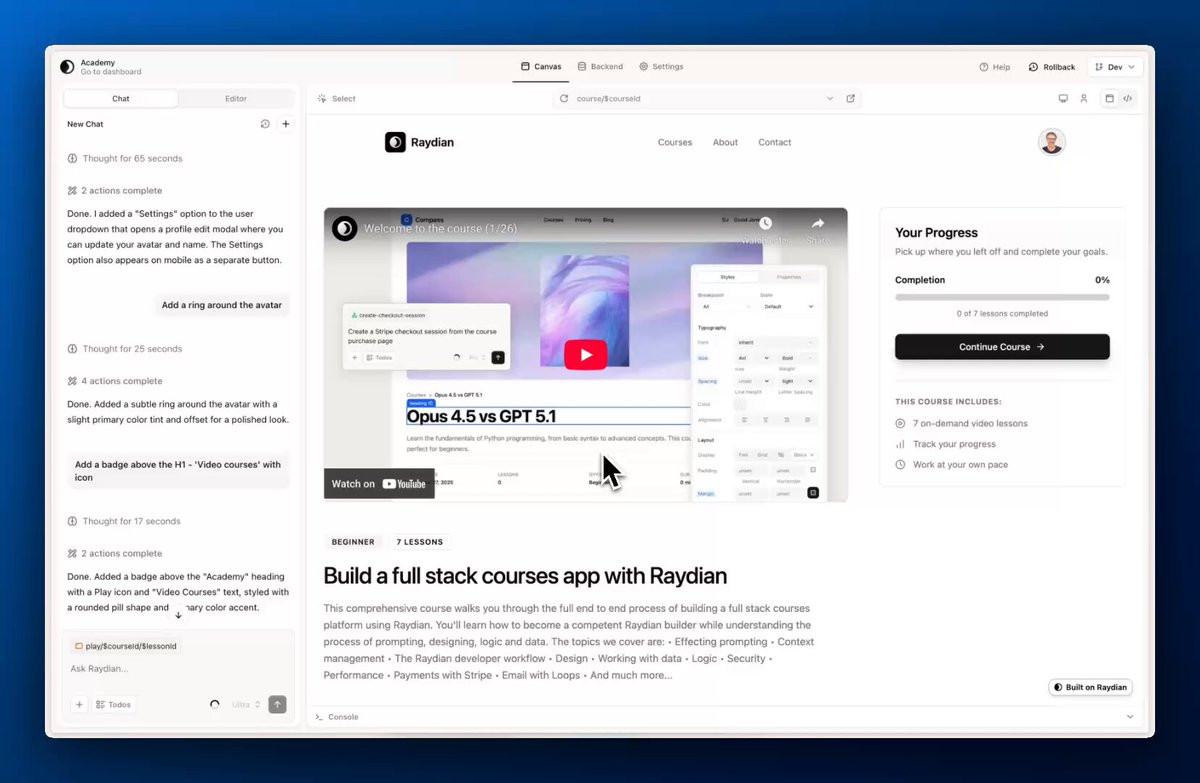1200x783 pixels.
Task: Expand 'Thought for 65 seconds' entry
Action: (x=125, y=158)
